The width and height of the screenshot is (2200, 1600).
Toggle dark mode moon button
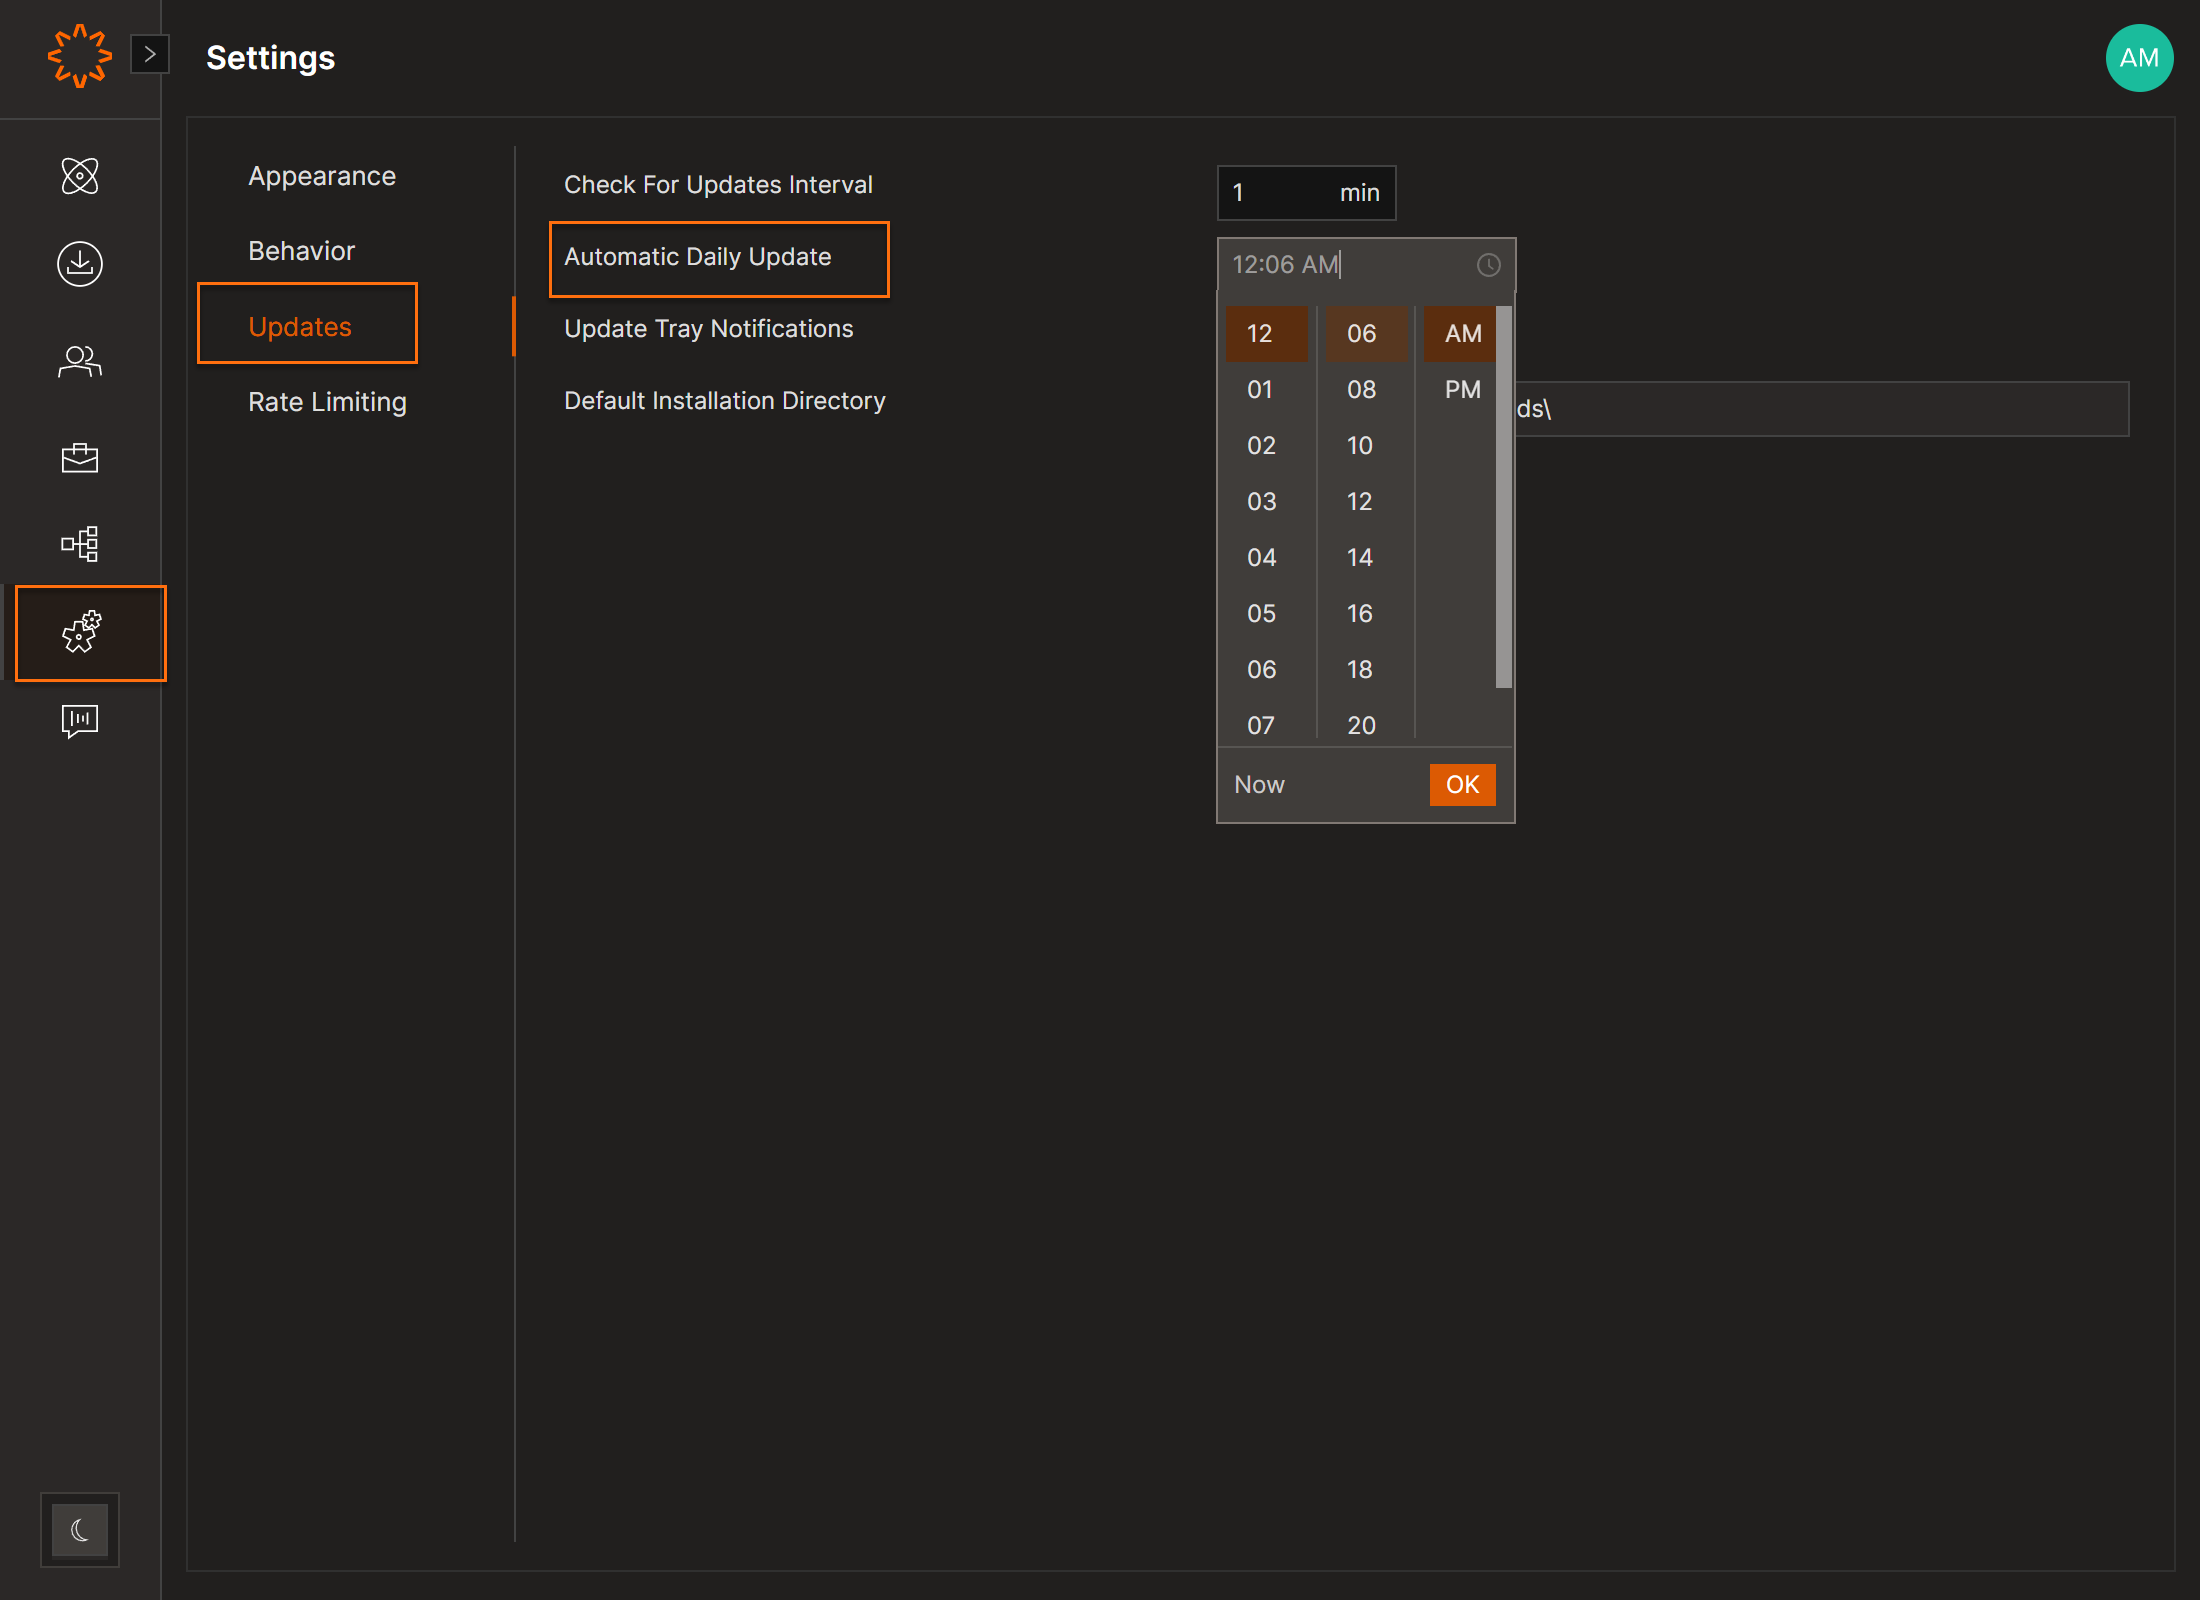click(x=80, y=1529)
